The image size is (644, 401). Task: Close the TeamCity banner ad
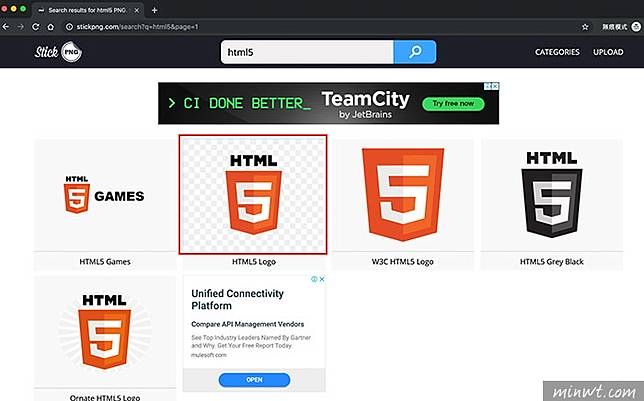tap(495, 86)
